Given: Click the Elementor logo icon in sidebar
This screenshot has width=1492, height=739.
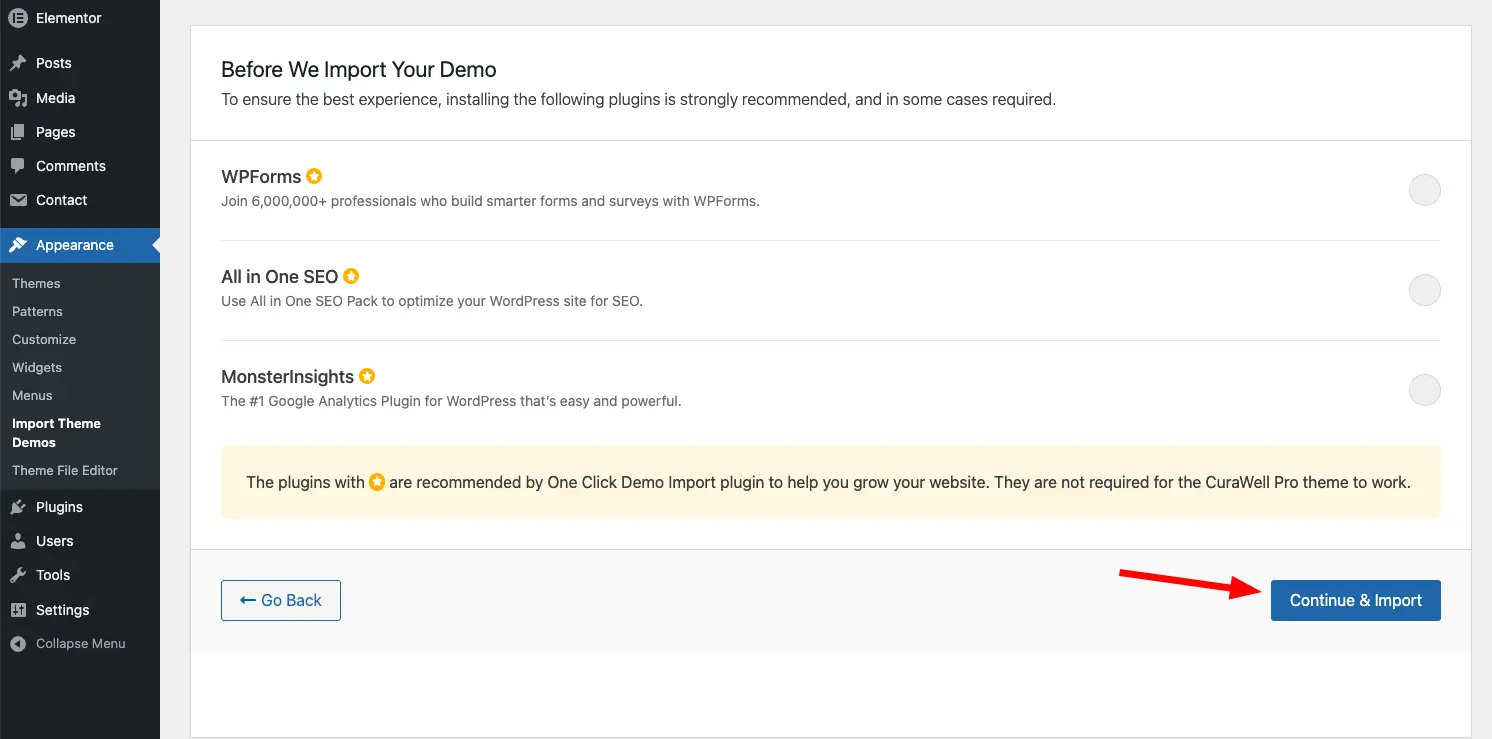Looking at the screenshot, I should (x=18, y=18).
